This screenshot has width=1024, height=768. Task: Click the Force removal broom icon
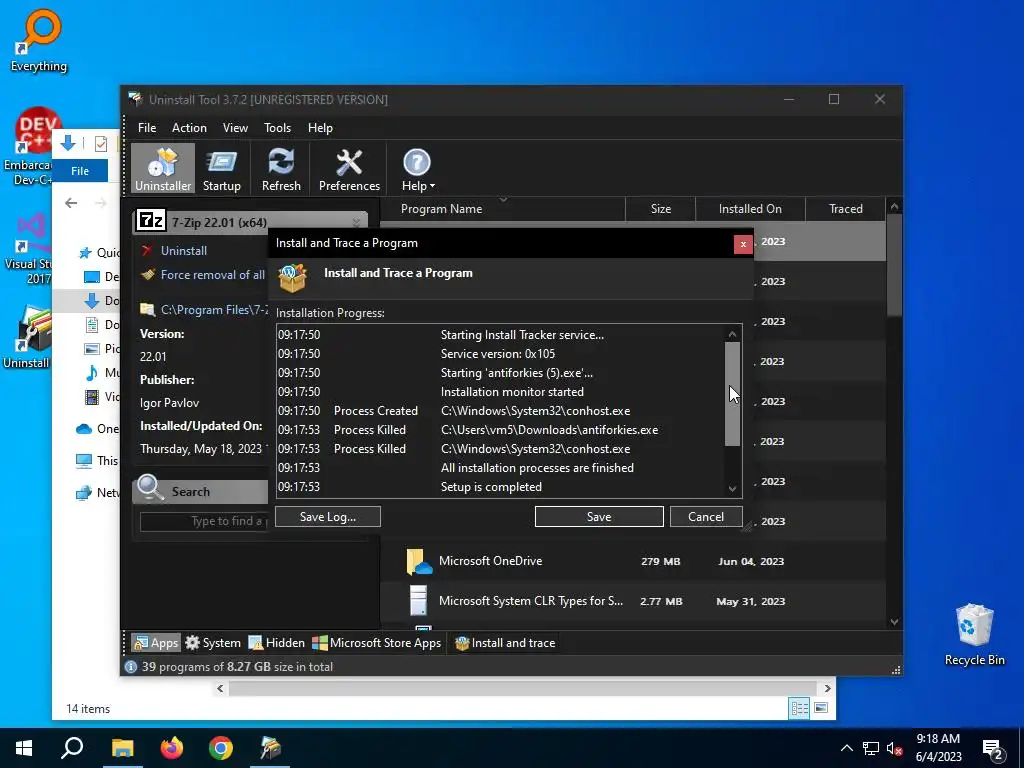tap(148, 275)
